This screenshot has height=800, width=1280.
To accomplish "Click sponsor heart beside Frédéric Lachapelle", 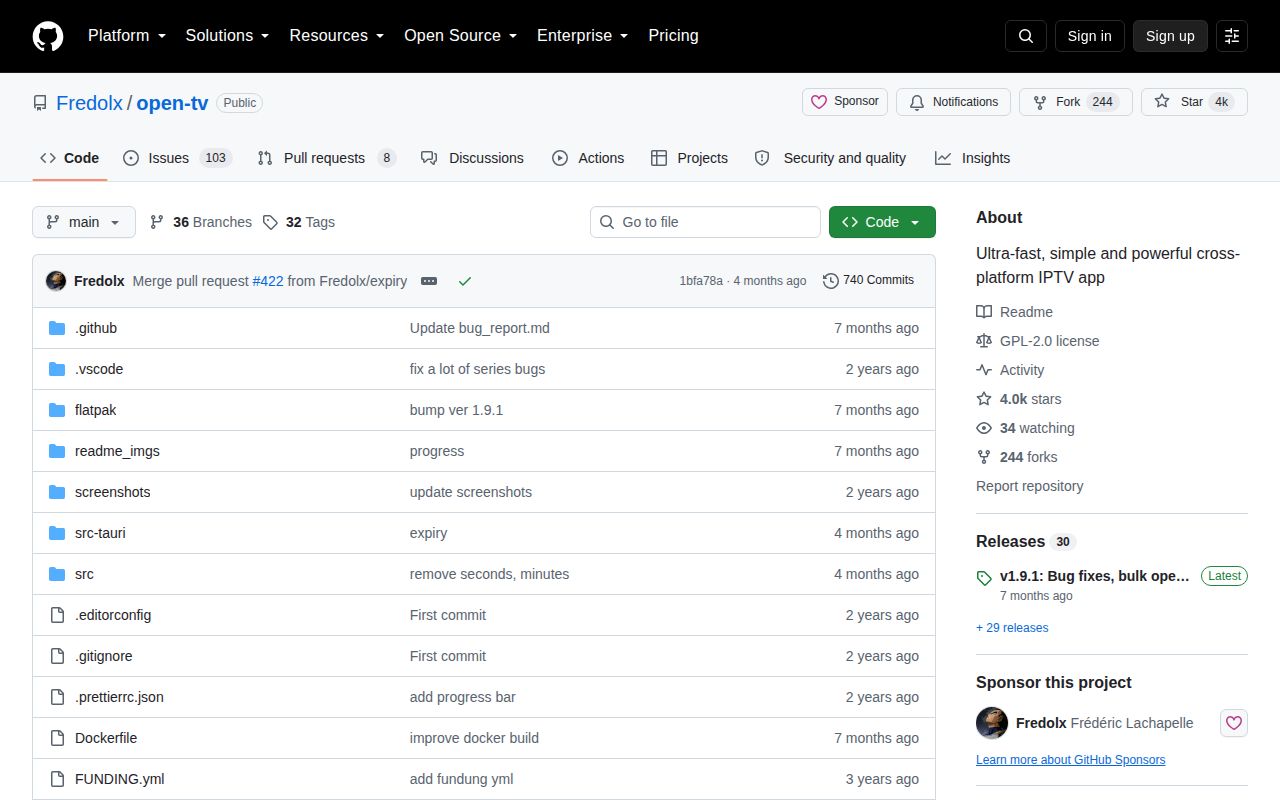I will (x=1234, y=723).
